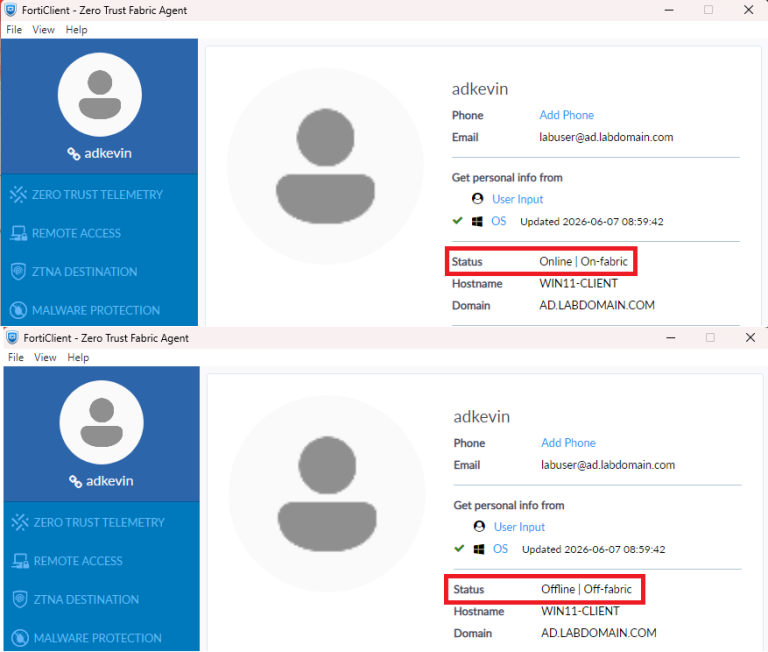Select Remote Access icon in lower window
768x652 pixels.
point(20,561)
